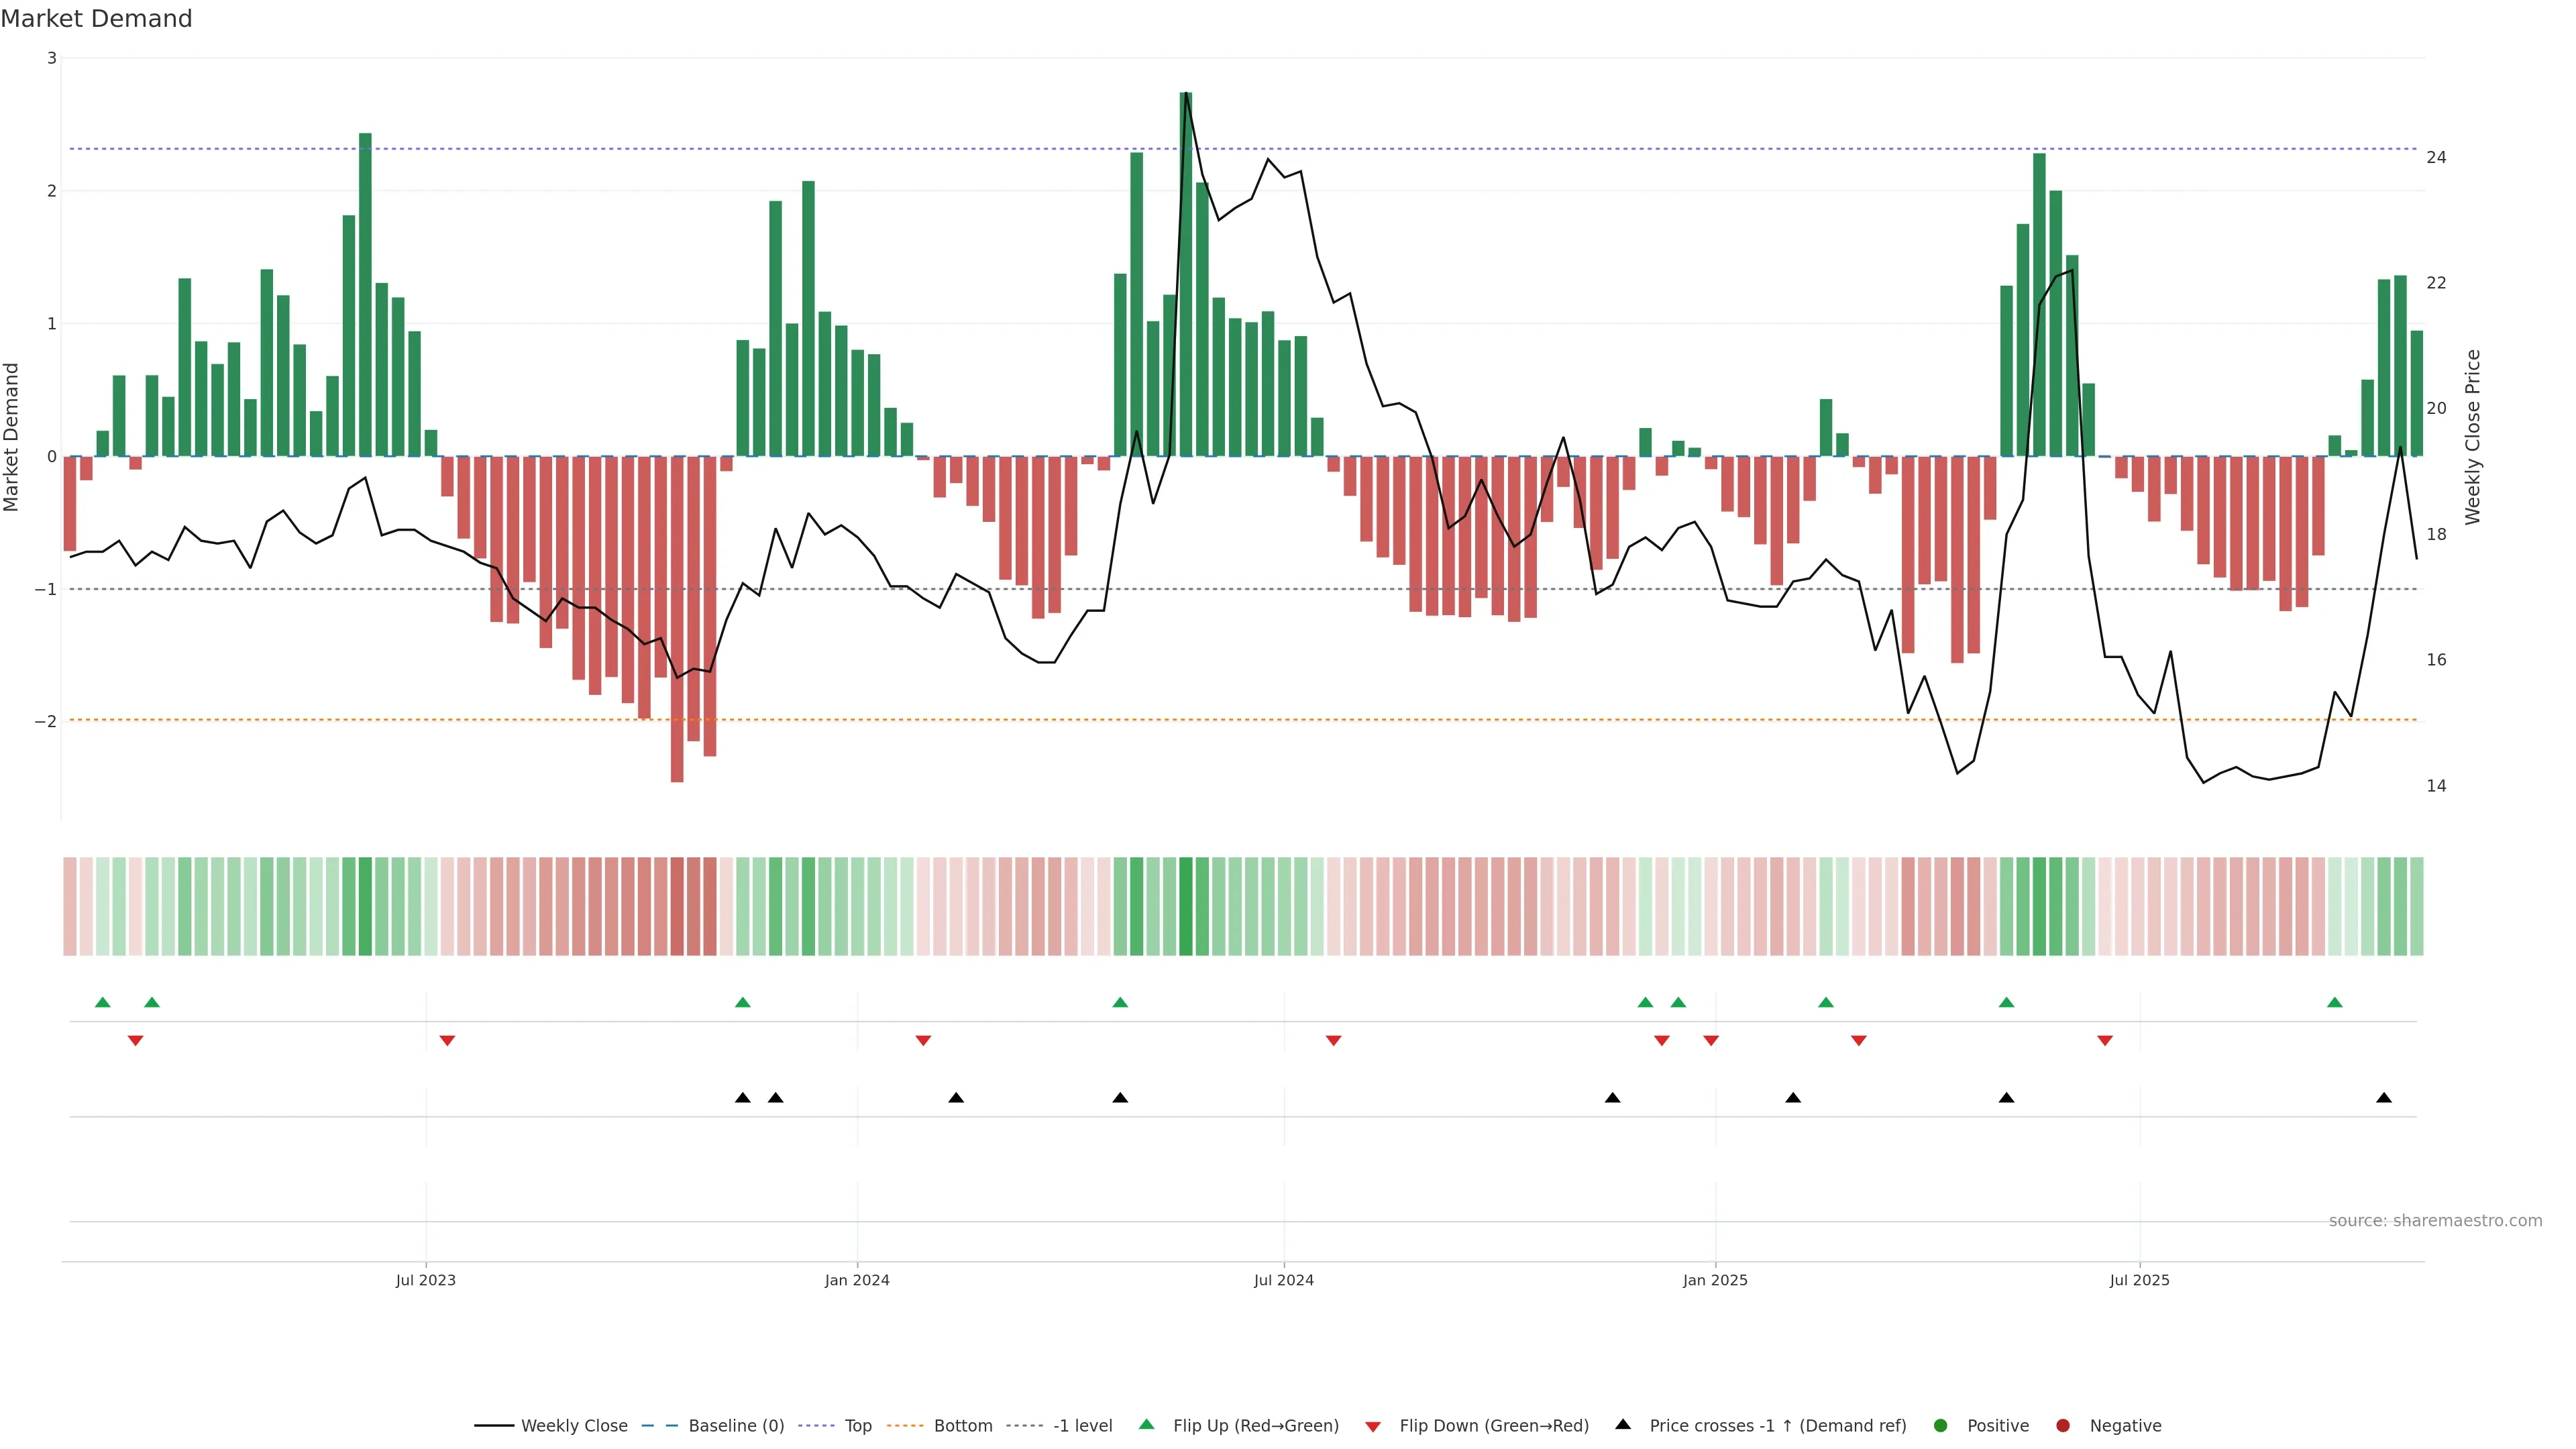Click source: sharemaestro.com text
This screenshot has width=2576, height=1449.
tap(2435, 1221)
